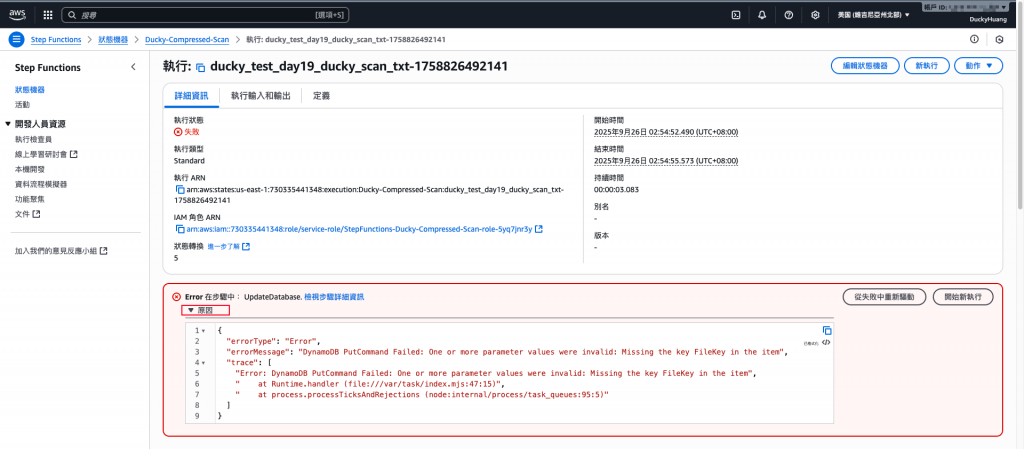
Task: Open the 進一步了解 link
Action: tap(229, 247)
